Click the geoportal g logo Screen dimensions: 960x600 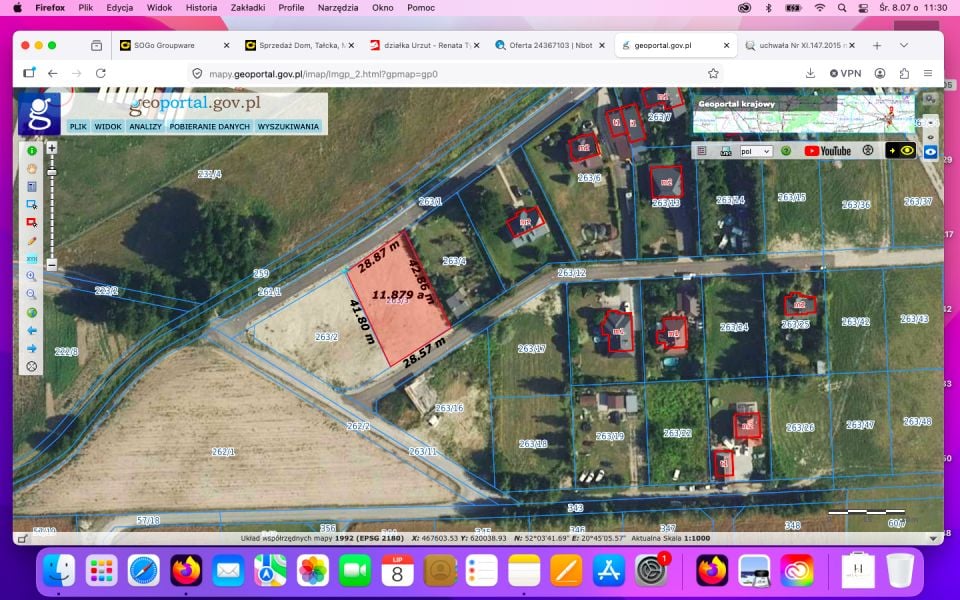pos(40,113)
